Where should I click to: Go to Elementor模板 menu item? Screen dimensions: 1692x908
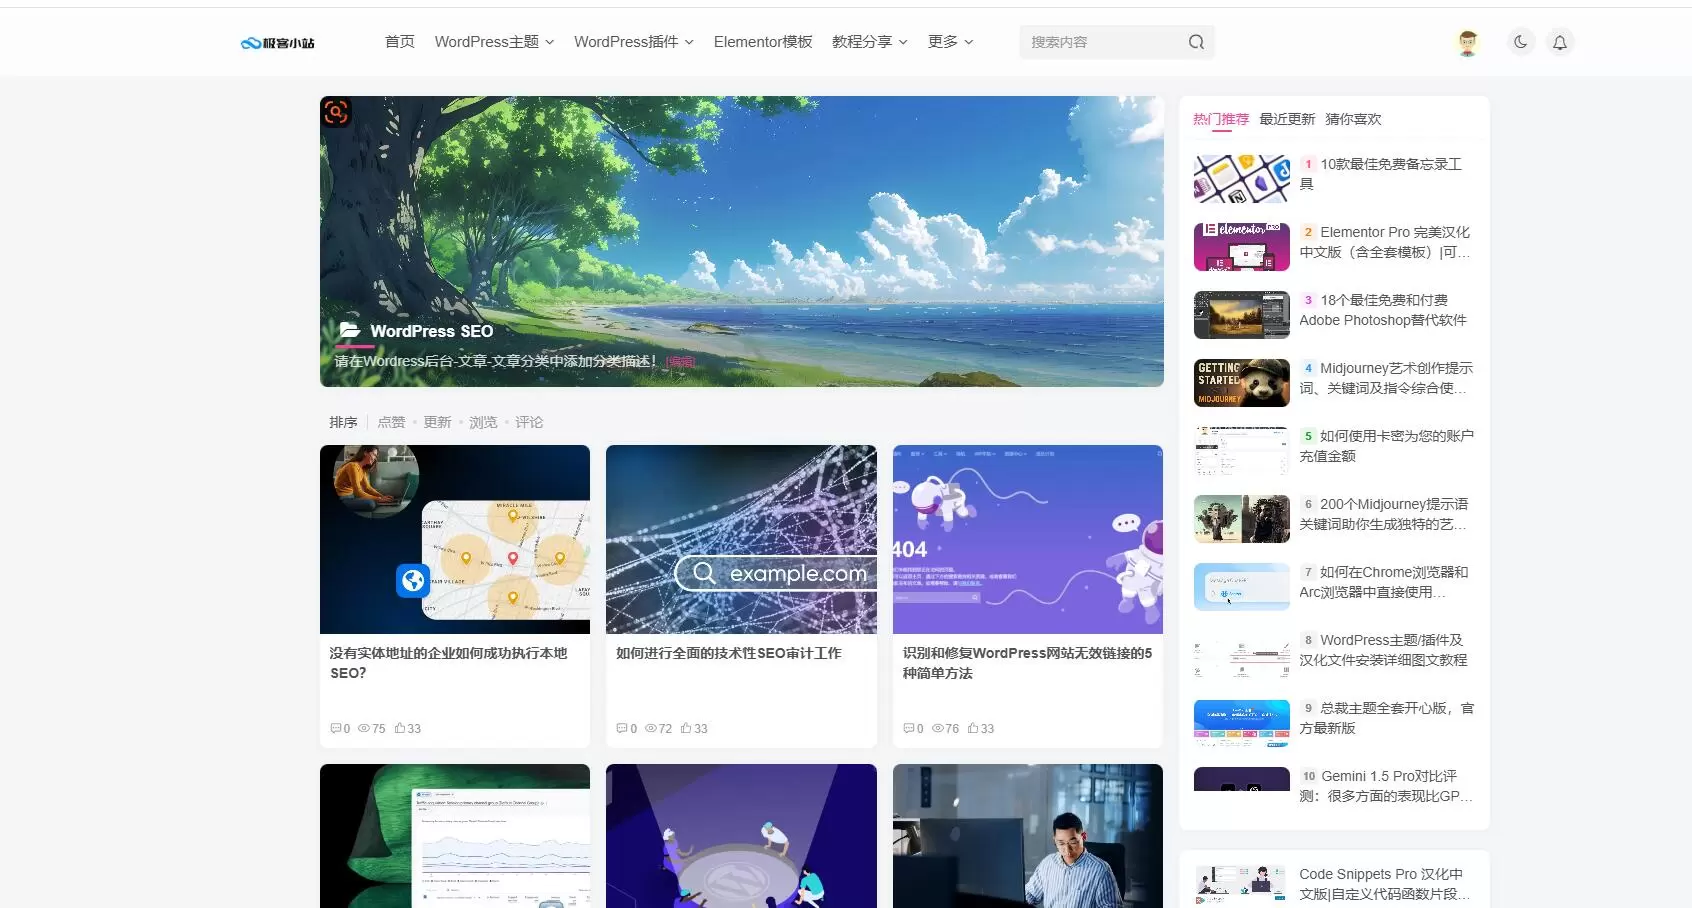tap(763, 42)
